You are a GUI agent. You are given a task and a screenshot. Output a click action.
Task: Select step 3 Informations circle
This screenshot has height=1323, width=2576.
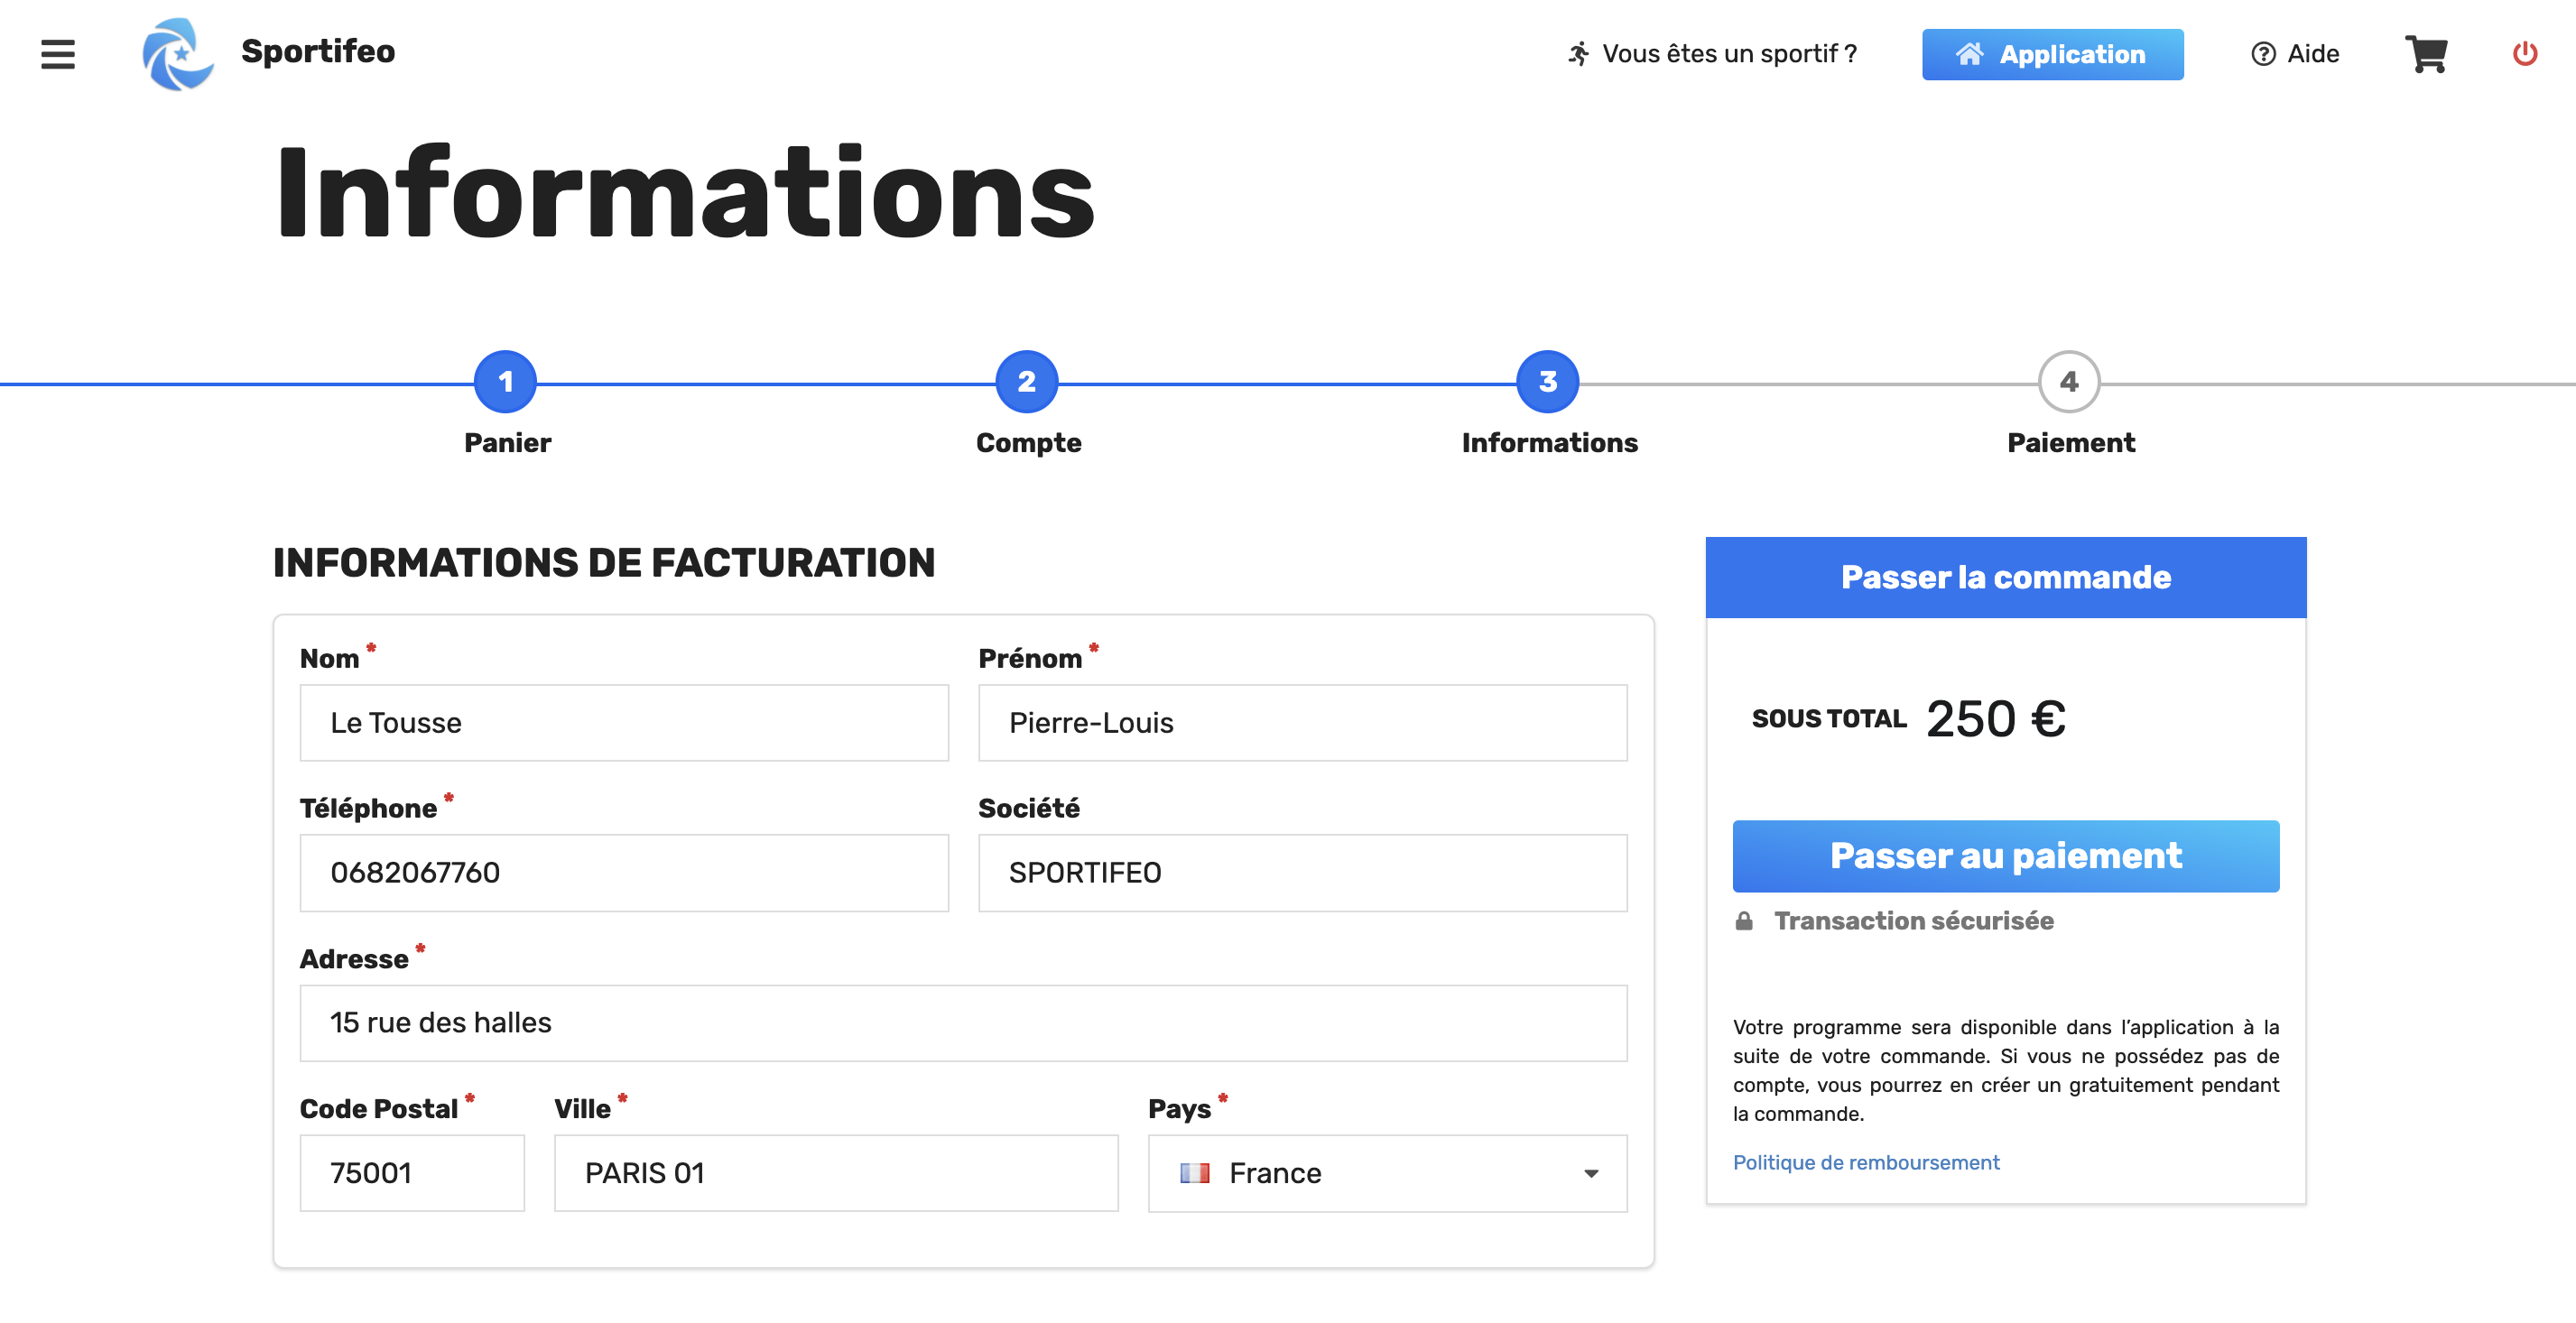click(x=1548, y=381)
